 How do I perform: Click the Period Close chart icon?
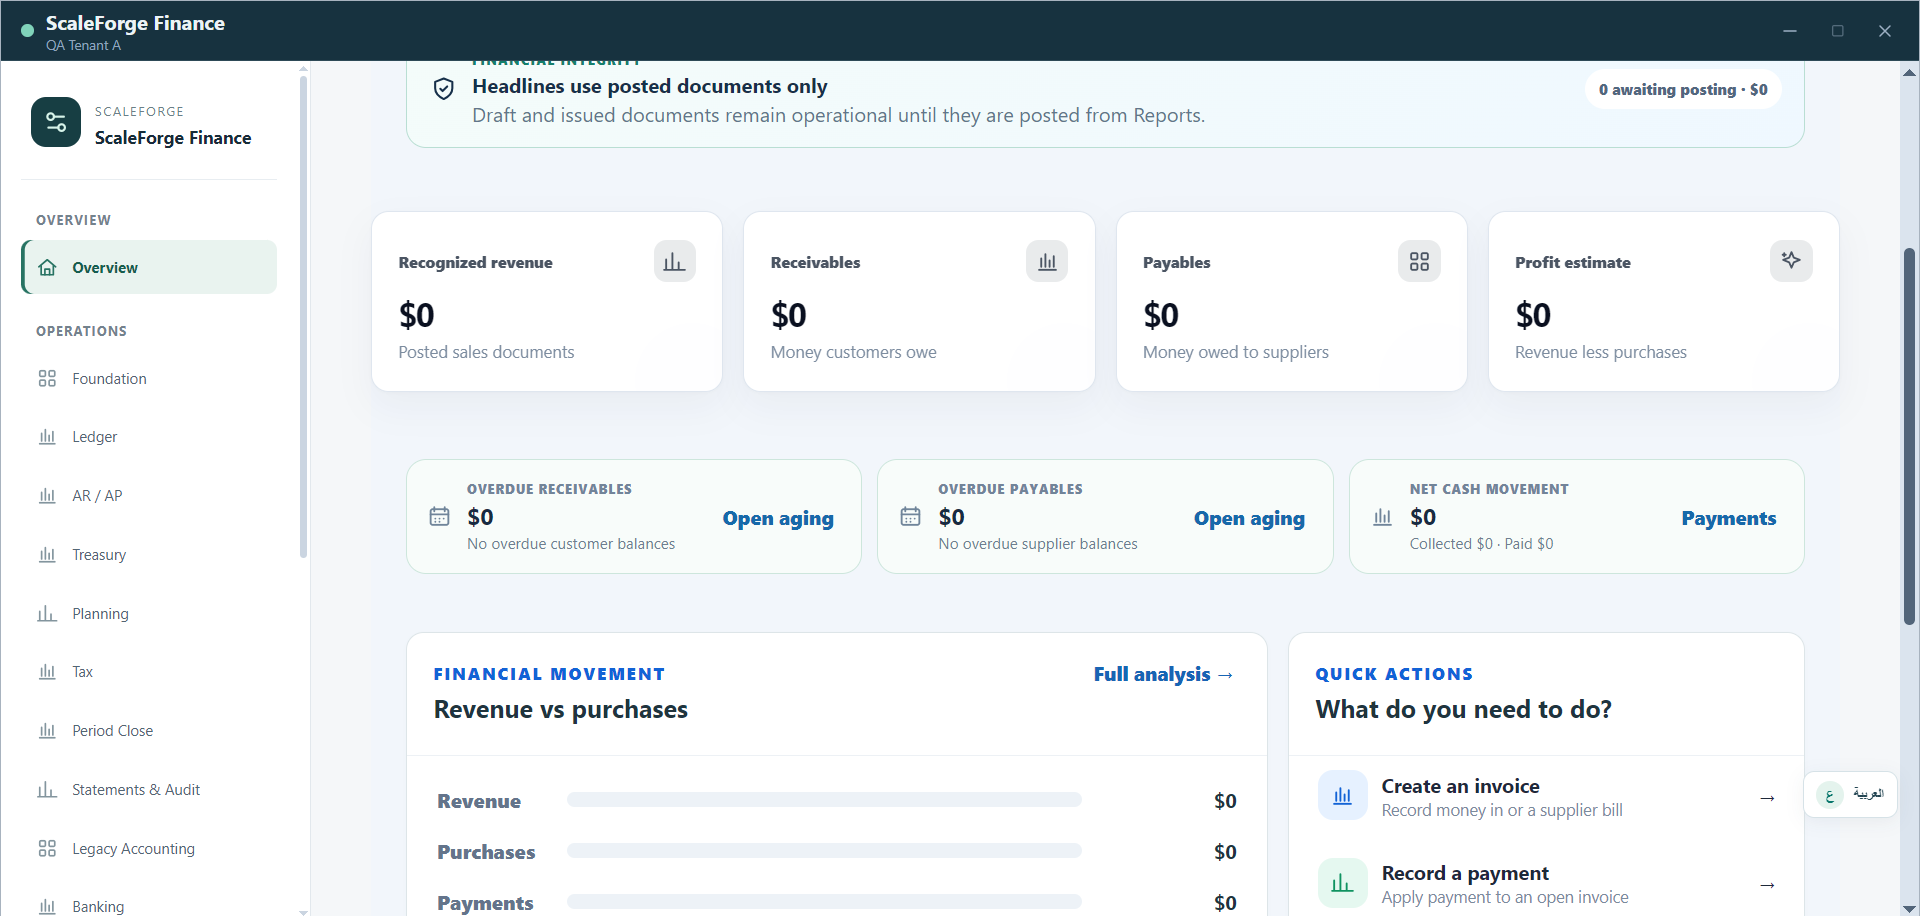pos(47,731)
